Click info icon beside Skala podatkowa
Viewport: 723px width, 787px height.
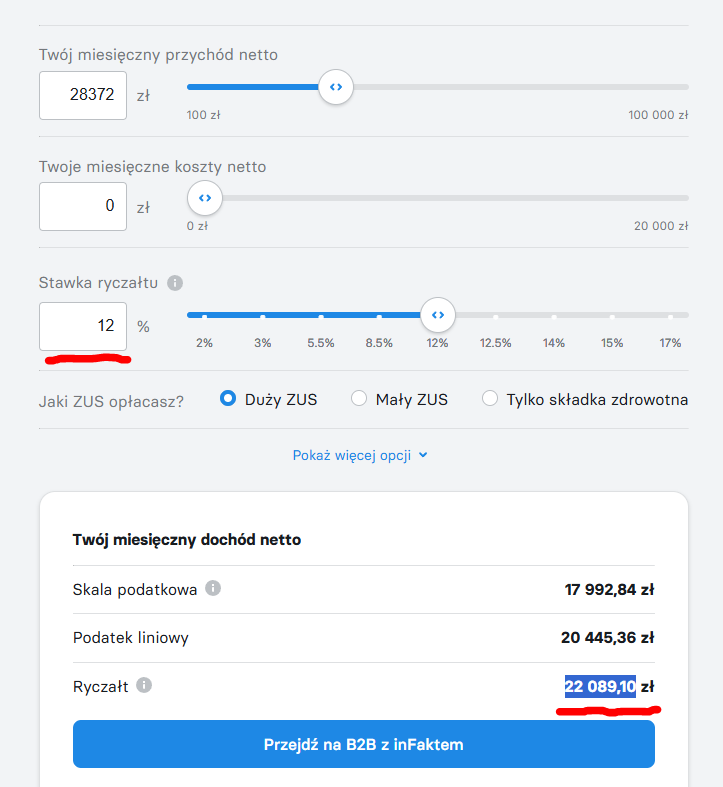click(213, 588)
